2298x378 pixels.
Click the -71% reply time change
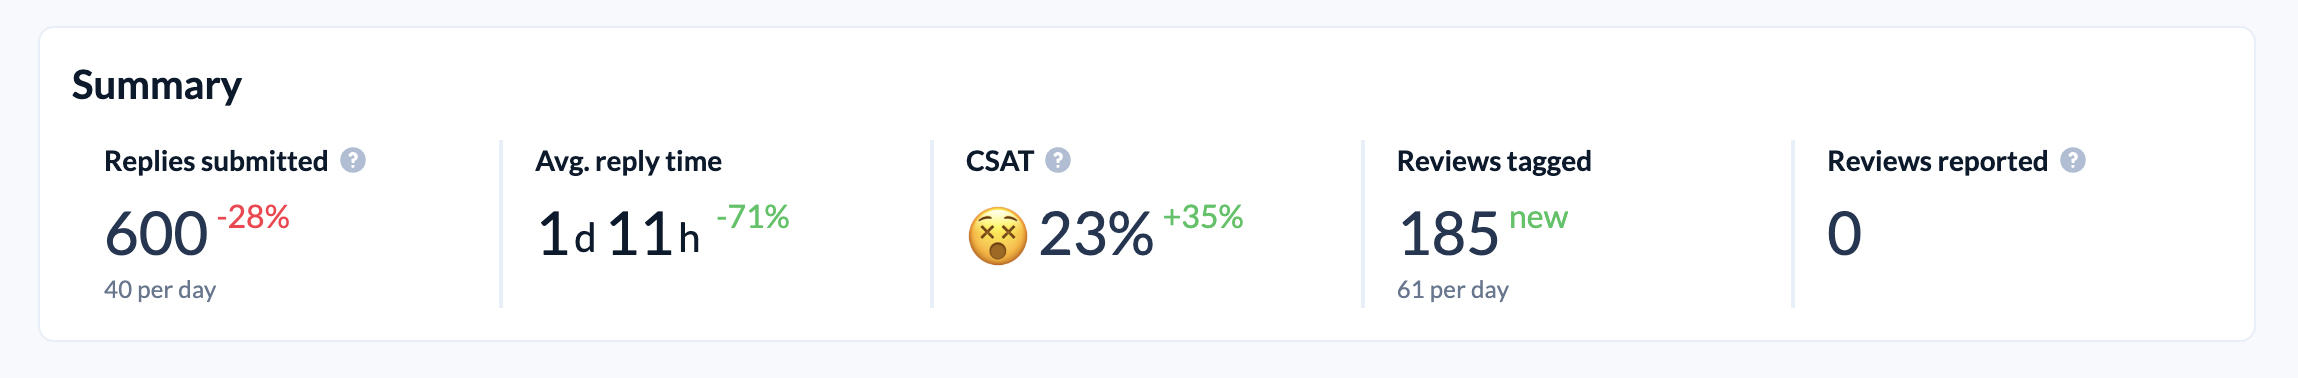(x=753, y=216)
